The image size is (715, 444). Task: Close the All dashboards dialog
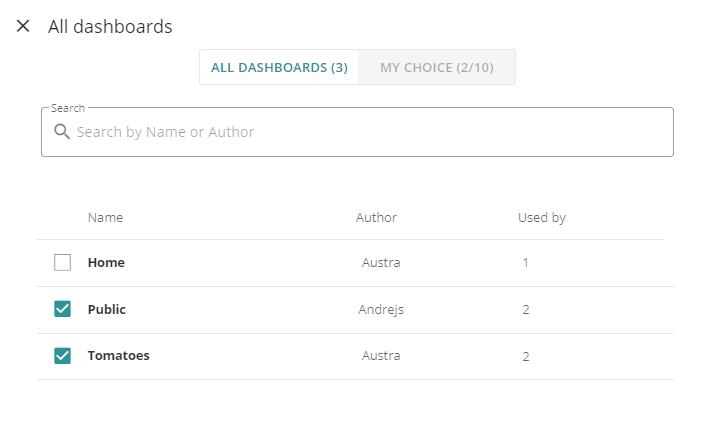point(23,26)
